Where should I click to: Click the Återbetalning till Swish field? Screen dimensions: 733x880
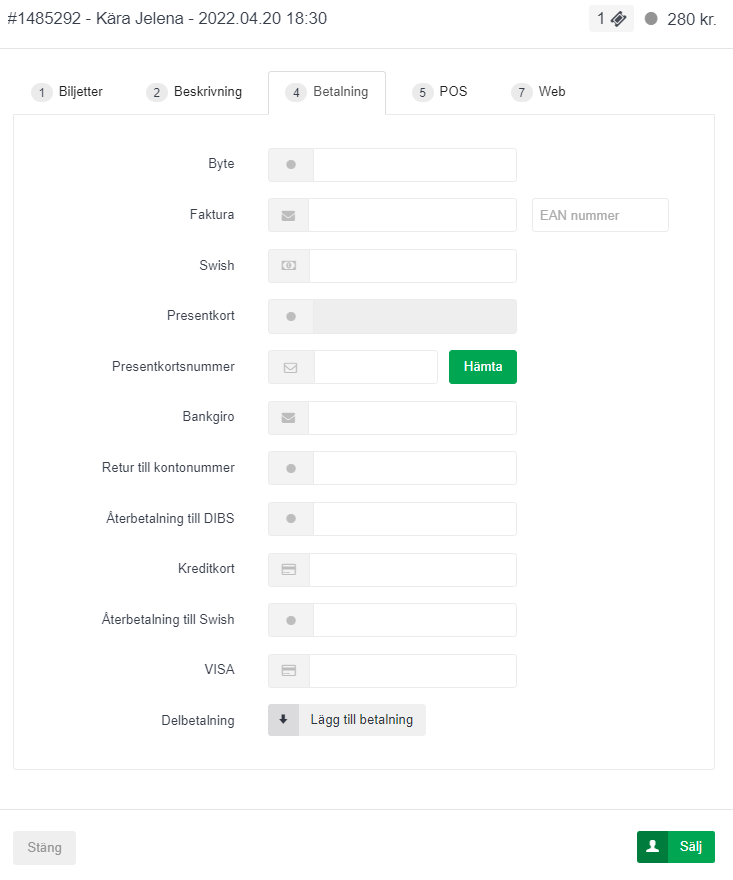coord(414,620)
